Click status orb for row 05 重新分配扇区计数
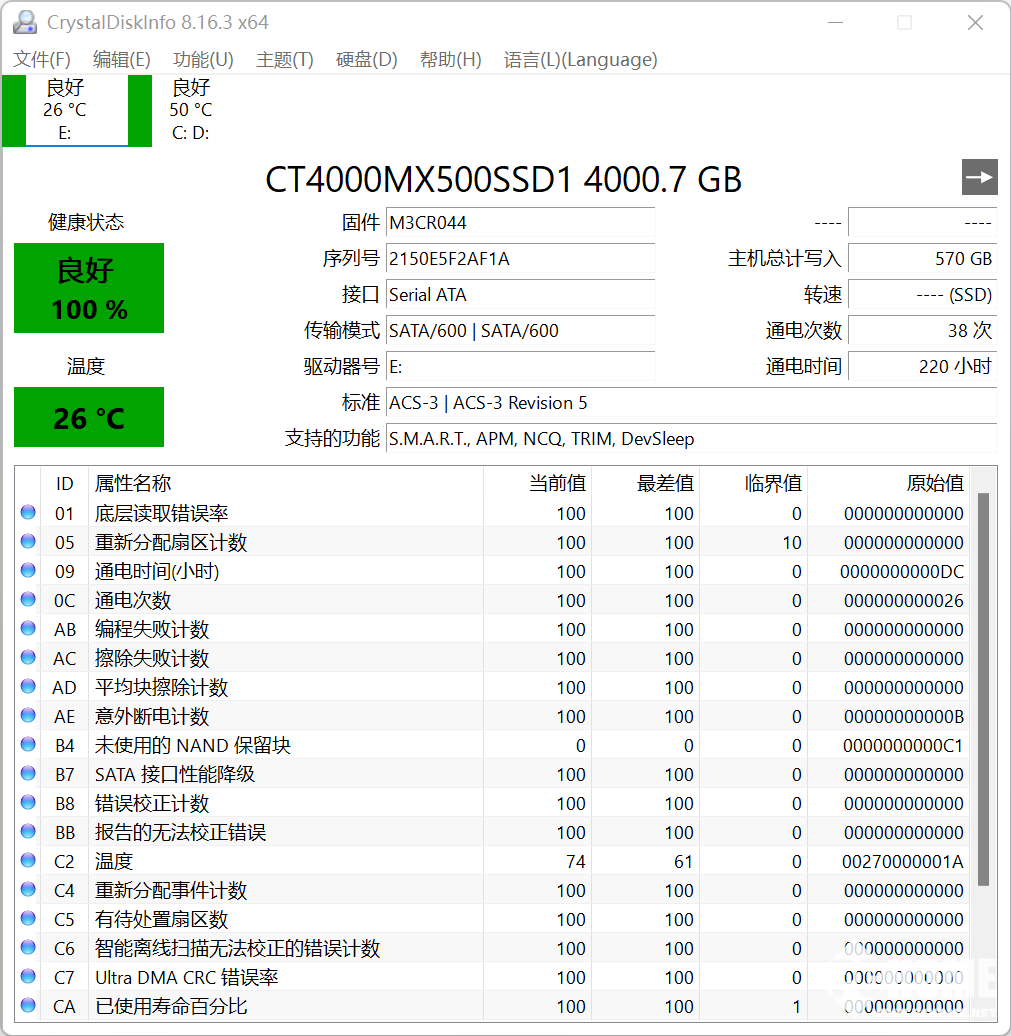 pos(28,541)
